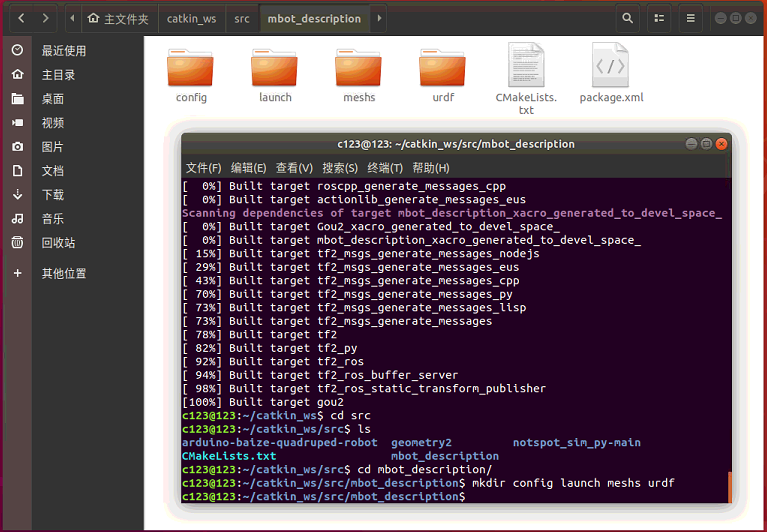Click 'Scanning dependencies of target' line

click(x=452, y=213)
